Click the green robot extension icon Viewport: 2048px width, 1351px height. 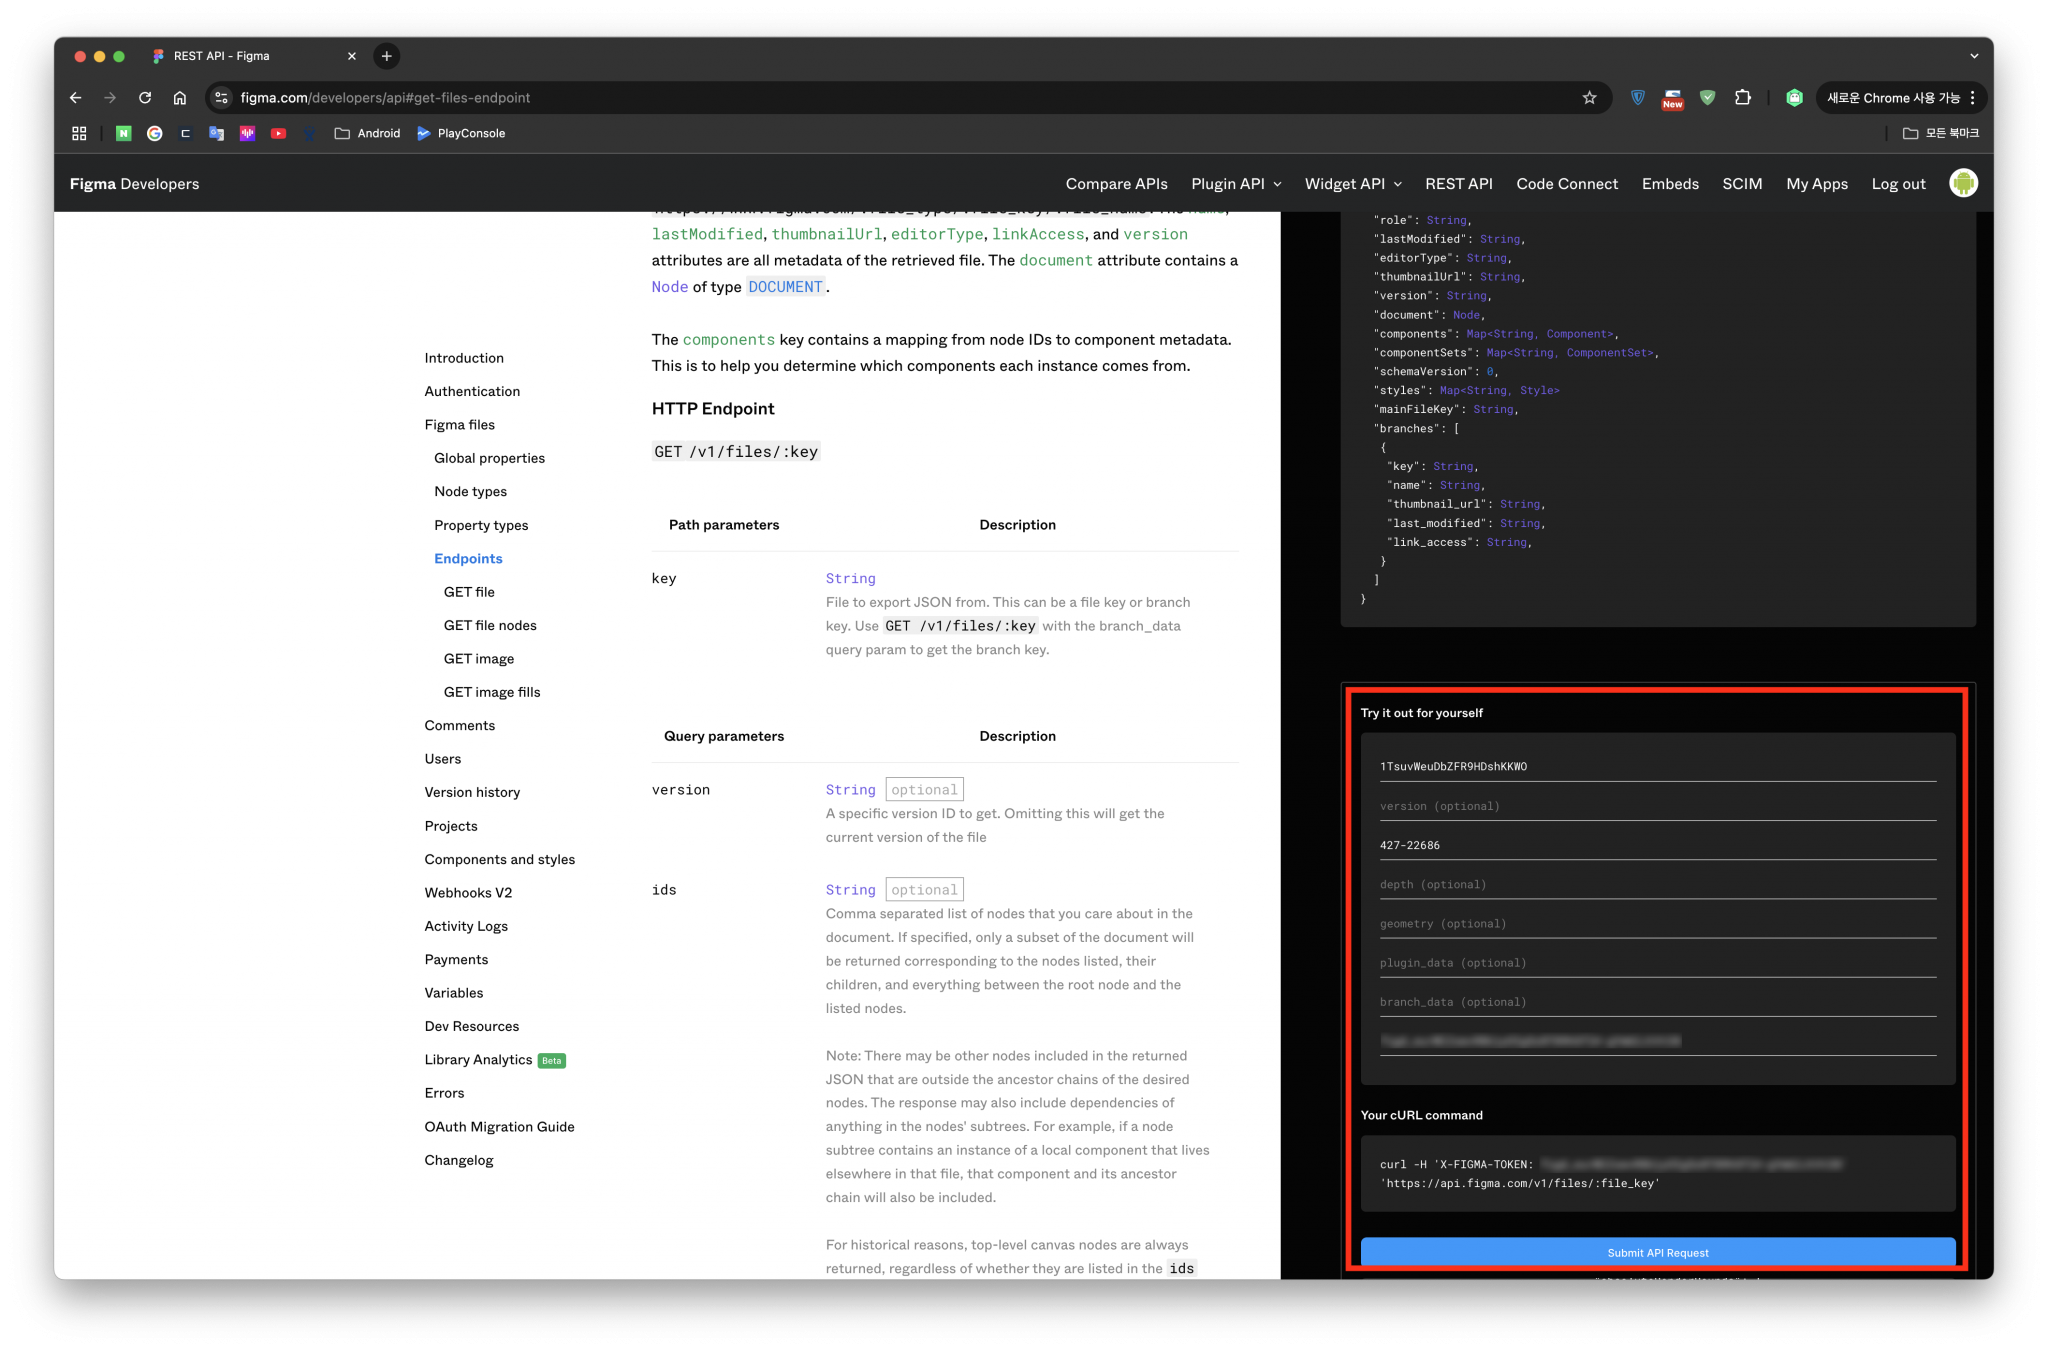[x=1793, y=97]
